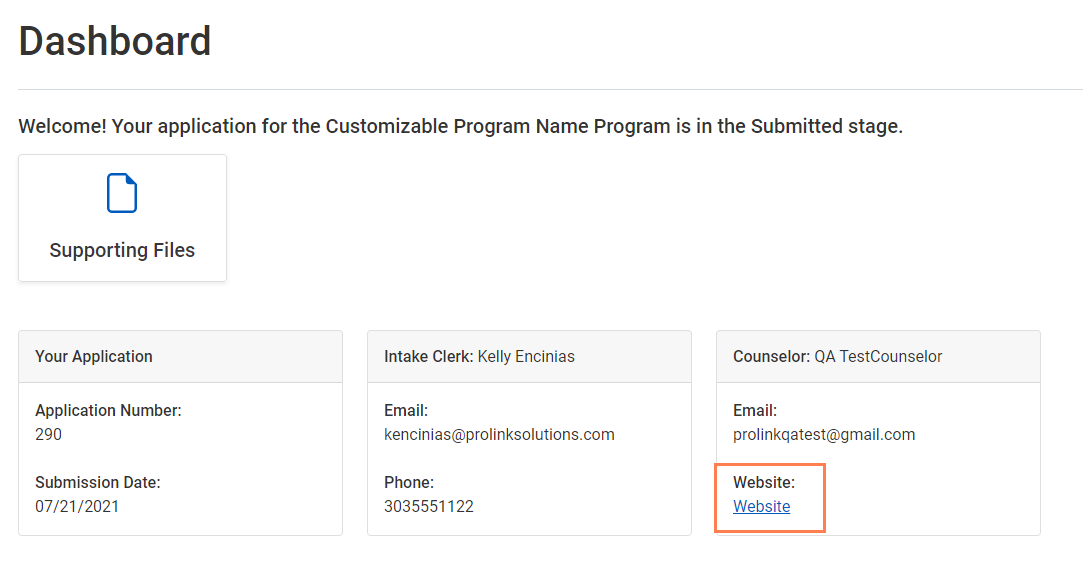Click the intake clerk email address

coord(499,434)
